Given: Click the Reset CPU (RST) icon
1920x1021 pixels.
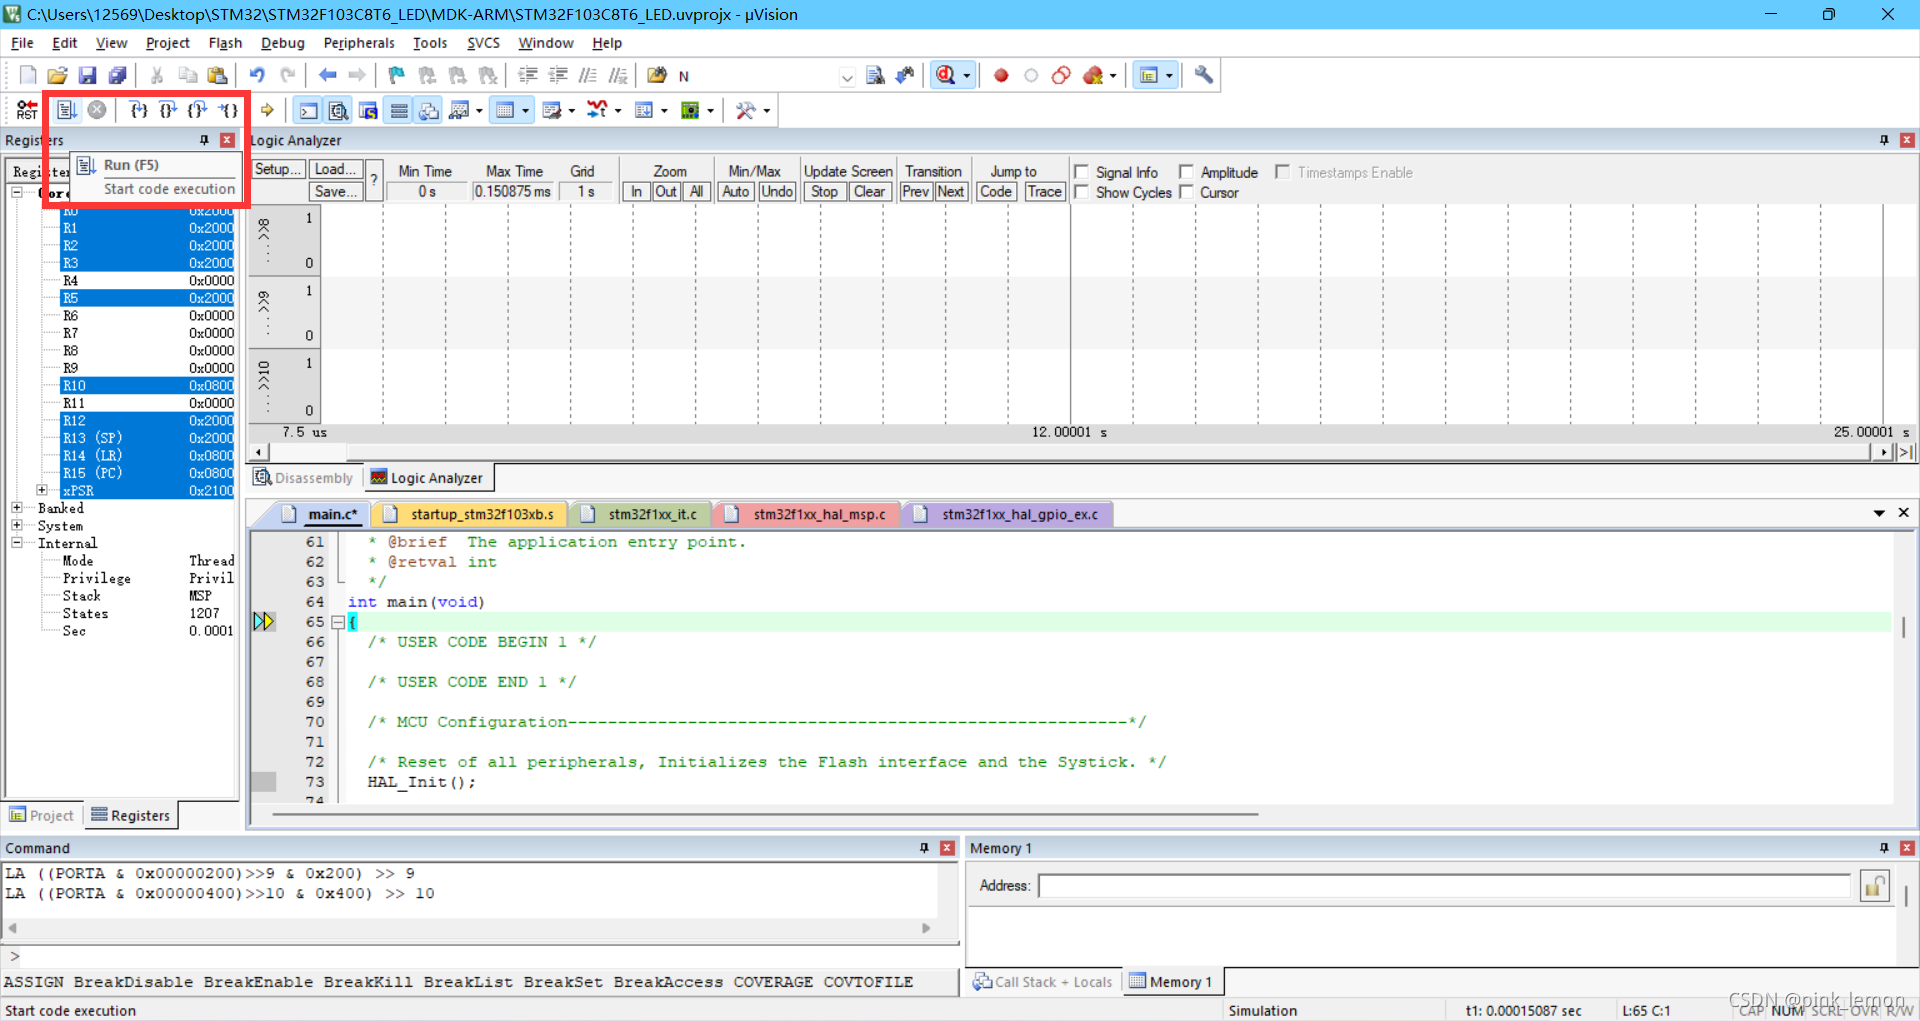Looking at the screenshot, I should [27, 110].
